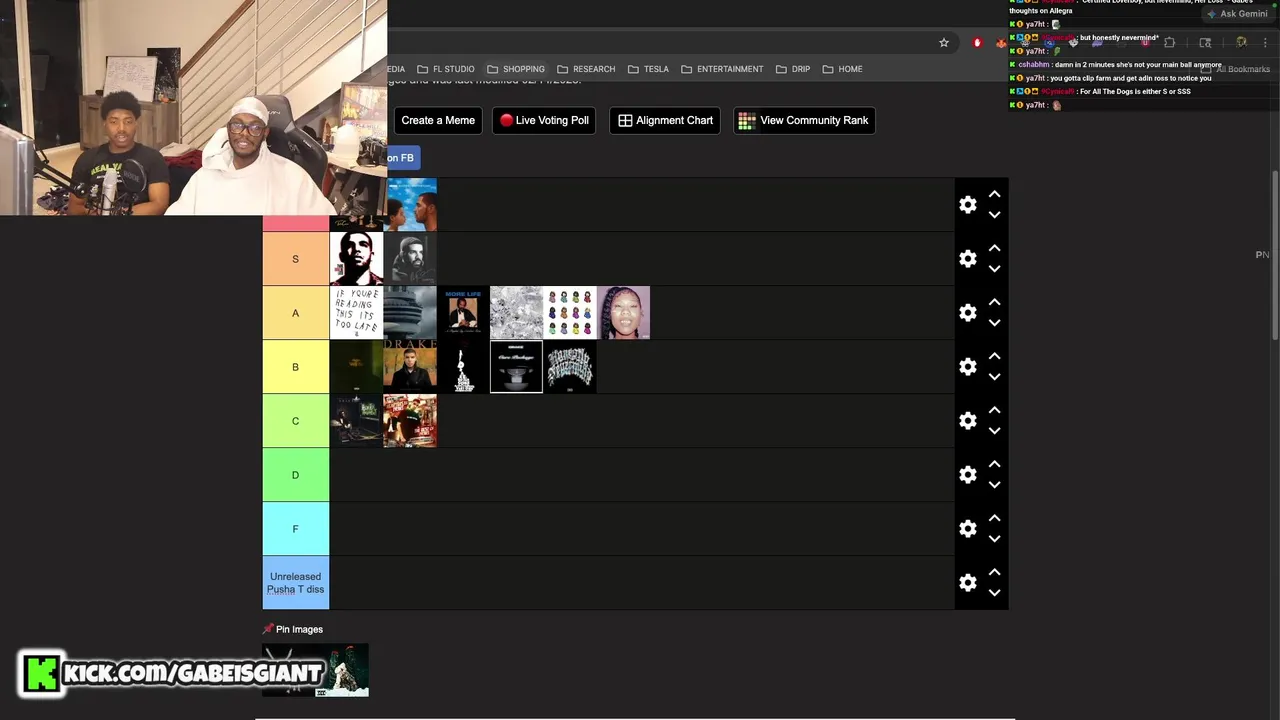
Task: Bookmark this page with the star icon
Action: click(943, 43)
